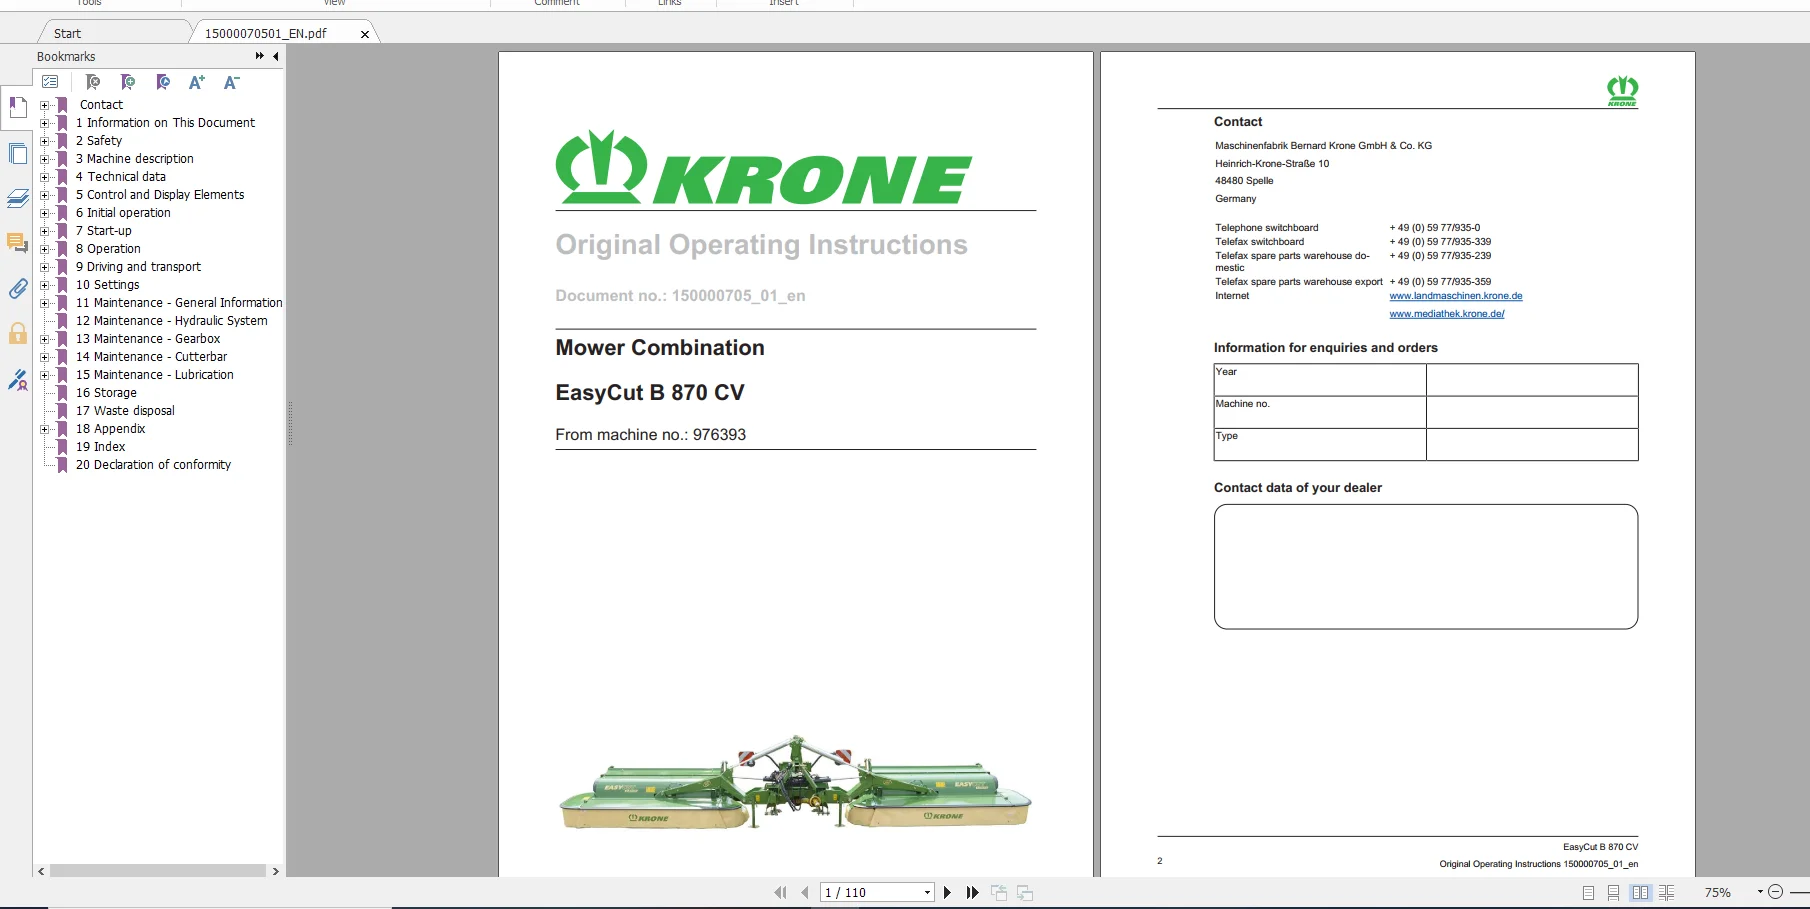Expand the Bookmarks panel with double arrow
This screenshot has height=909, width=1810.
tap(260, 56)
